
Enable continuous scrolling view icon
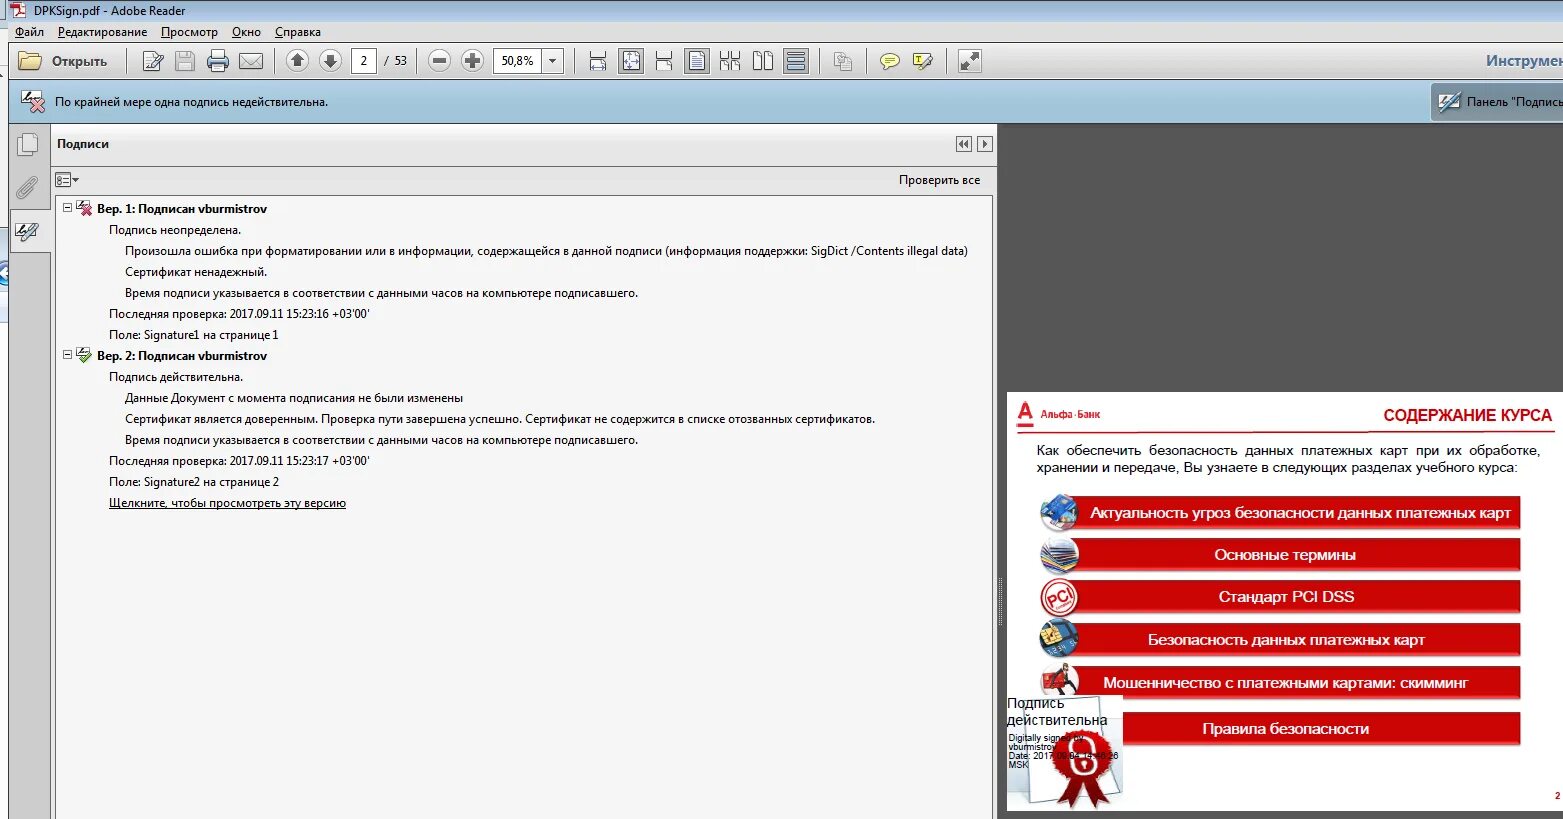click(796, 61)
